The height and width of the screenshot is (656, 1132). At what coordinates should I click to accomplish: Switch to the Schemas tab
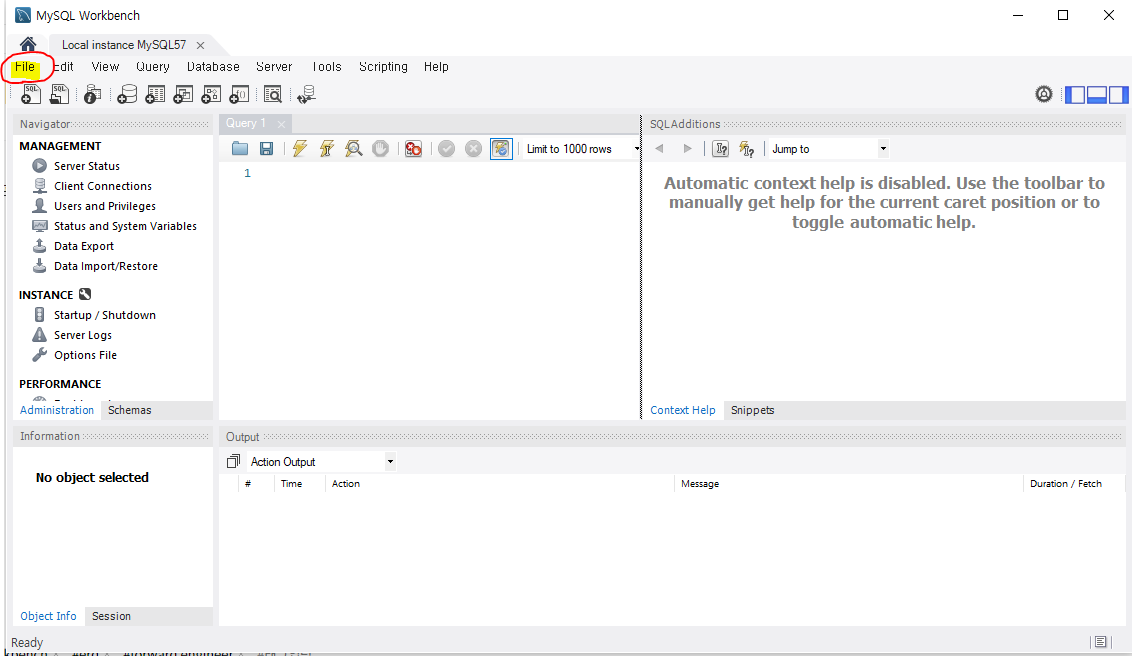(129, 410)
